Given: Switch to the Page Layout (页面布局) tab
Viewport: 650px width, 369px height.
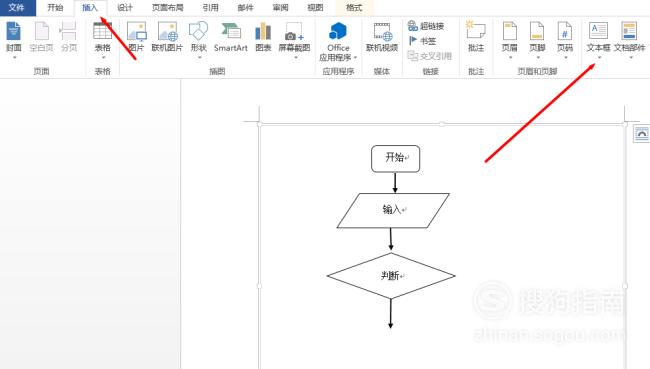Looking at the screenshot, I should coord(167,7).
